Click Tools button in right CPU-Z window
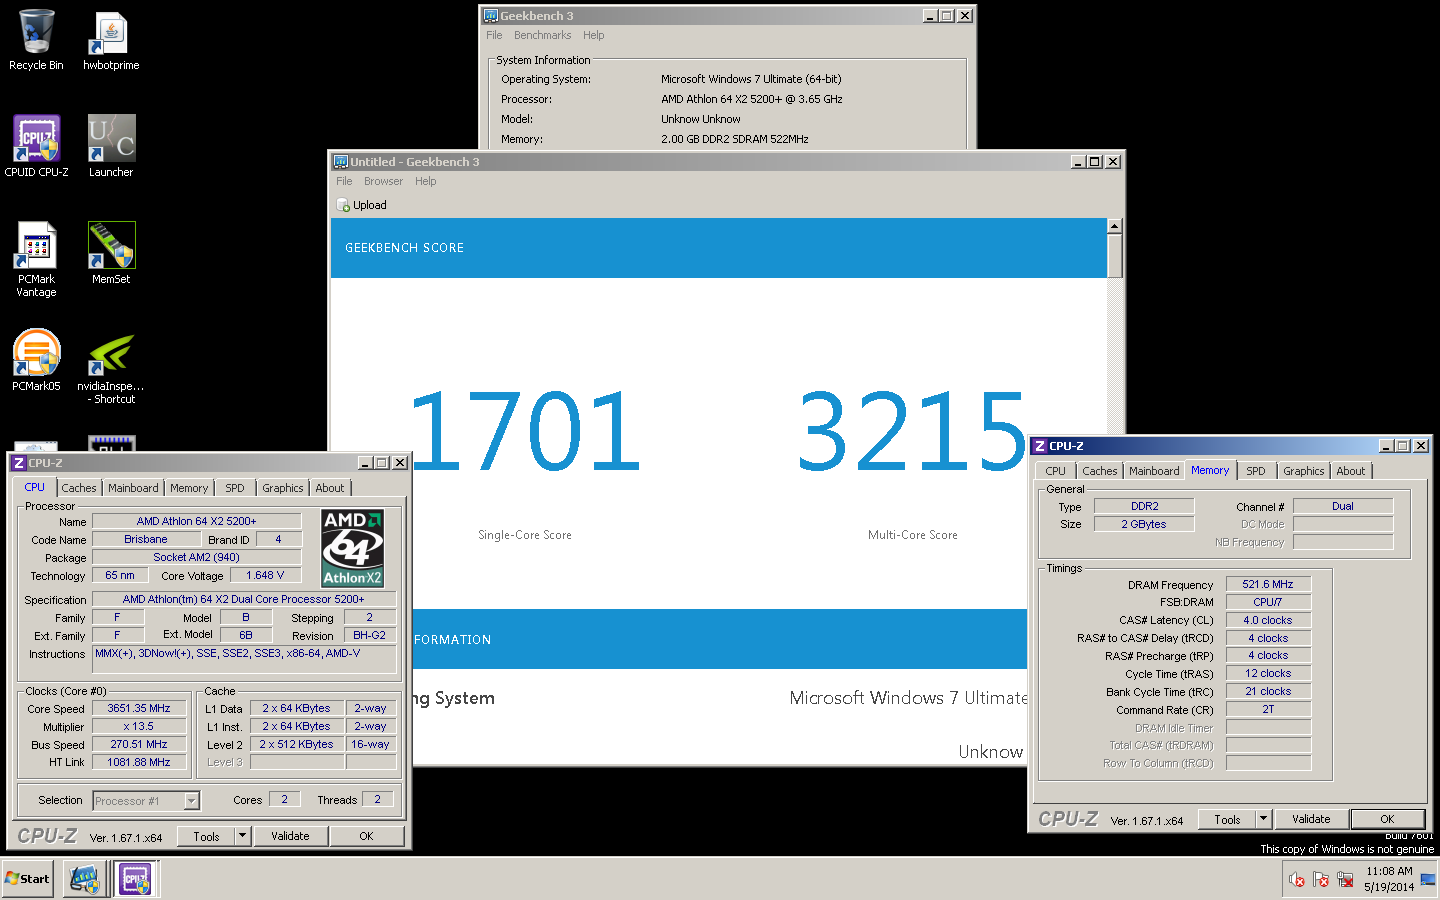Screen dimensions: 1440x900 [1227, 820]
